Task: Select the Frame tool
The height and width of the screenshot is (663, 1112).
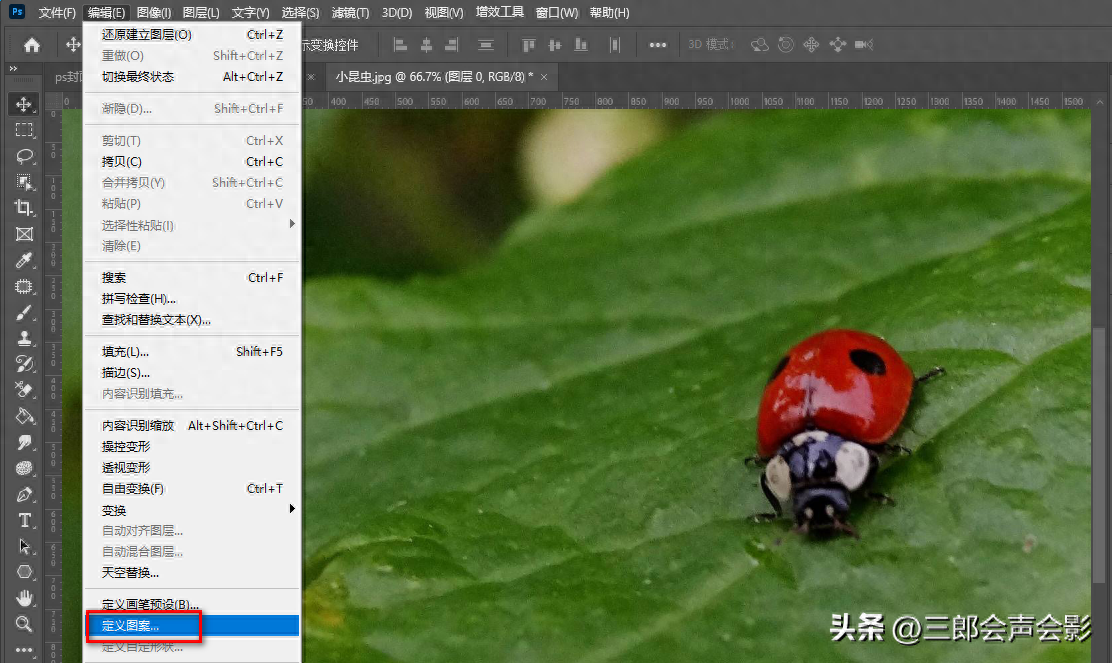Action: click(x=24, y=234)
